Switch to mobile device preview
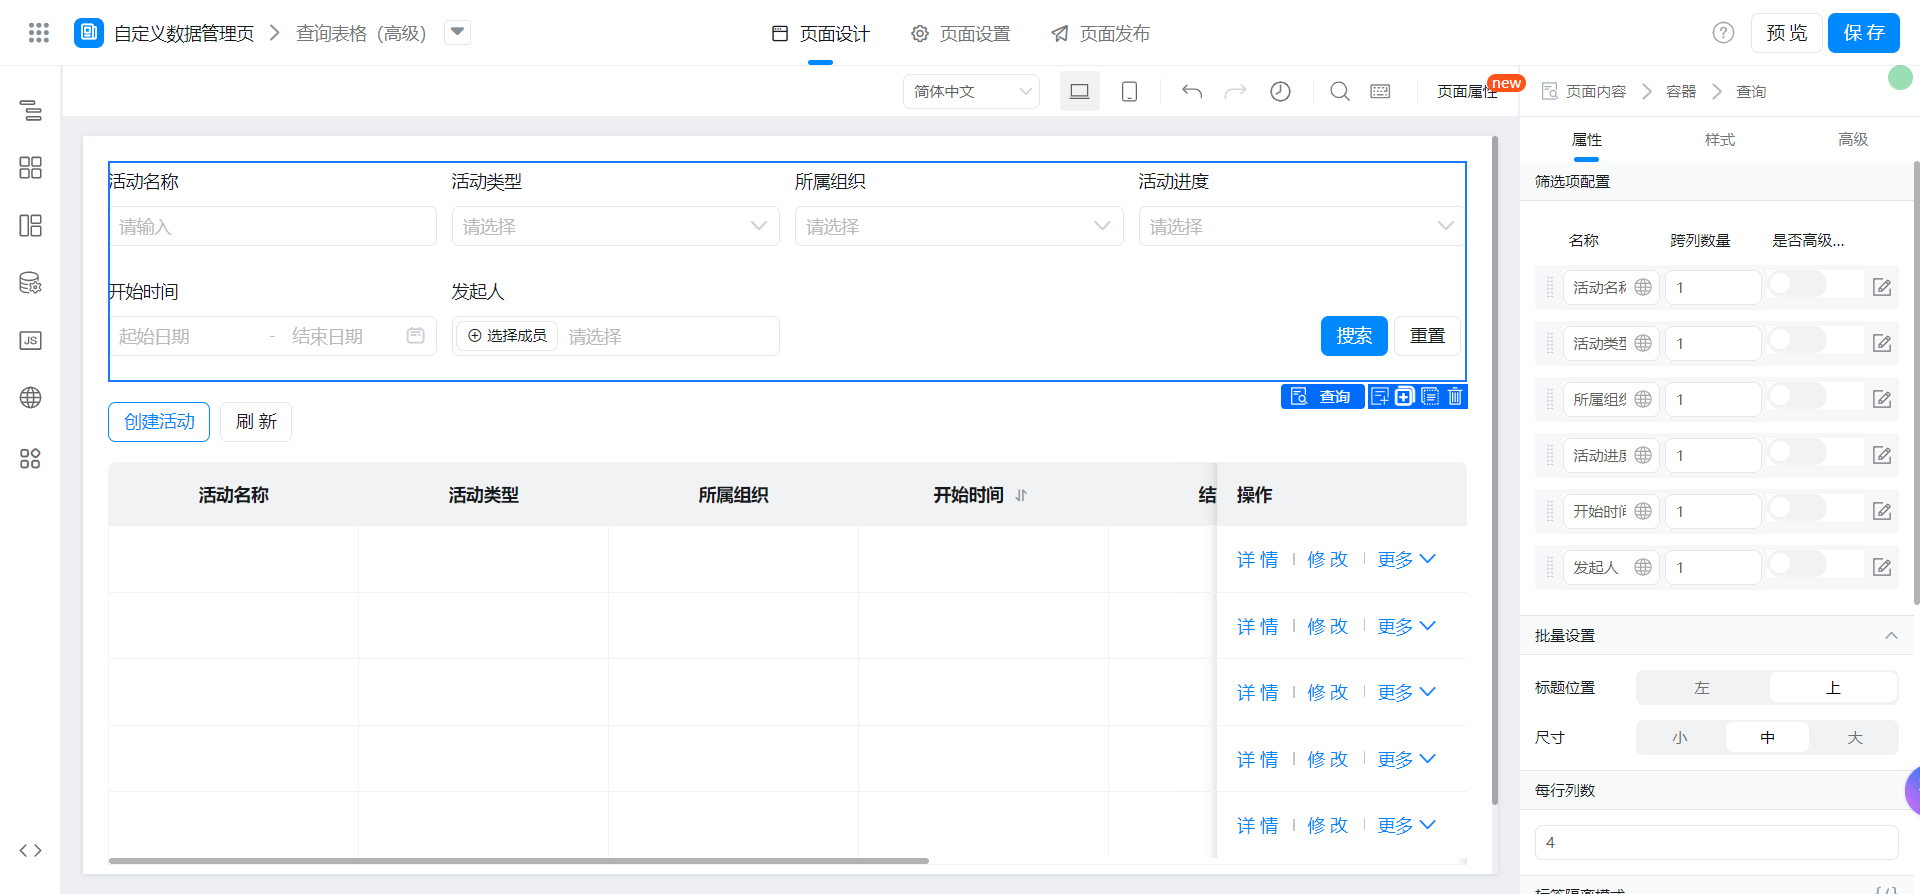This screenshot has width=1920, height=894. [1130, 91]
